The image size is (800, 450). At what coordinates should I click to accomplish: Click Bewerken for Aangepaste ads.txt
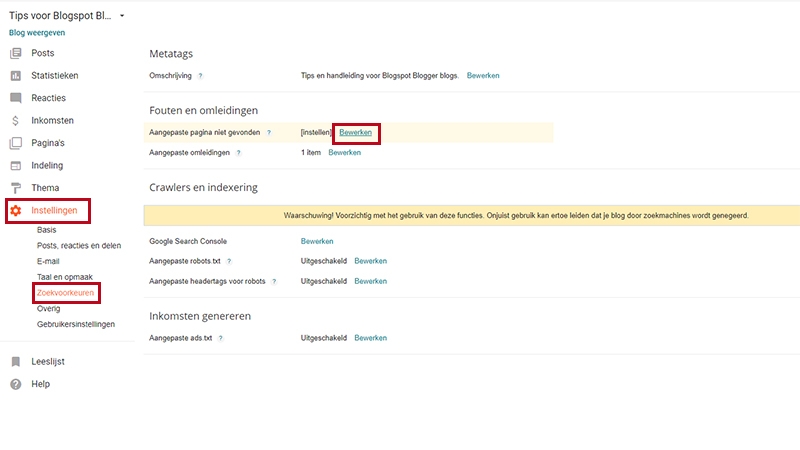click(370, 338)
